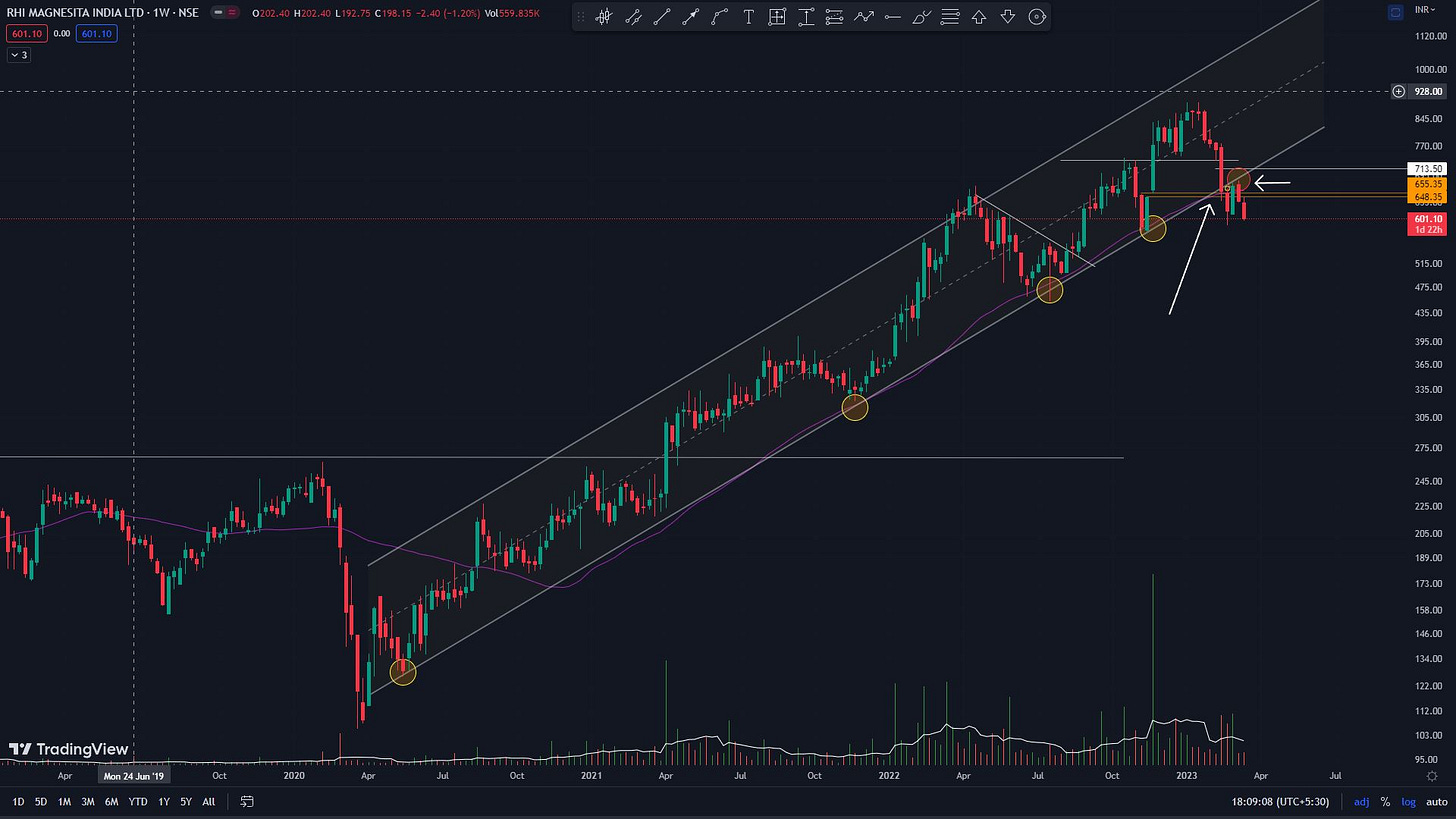Click the Vol 559.835K volume value
This screenshot has width=1456, height=819.
512,13
